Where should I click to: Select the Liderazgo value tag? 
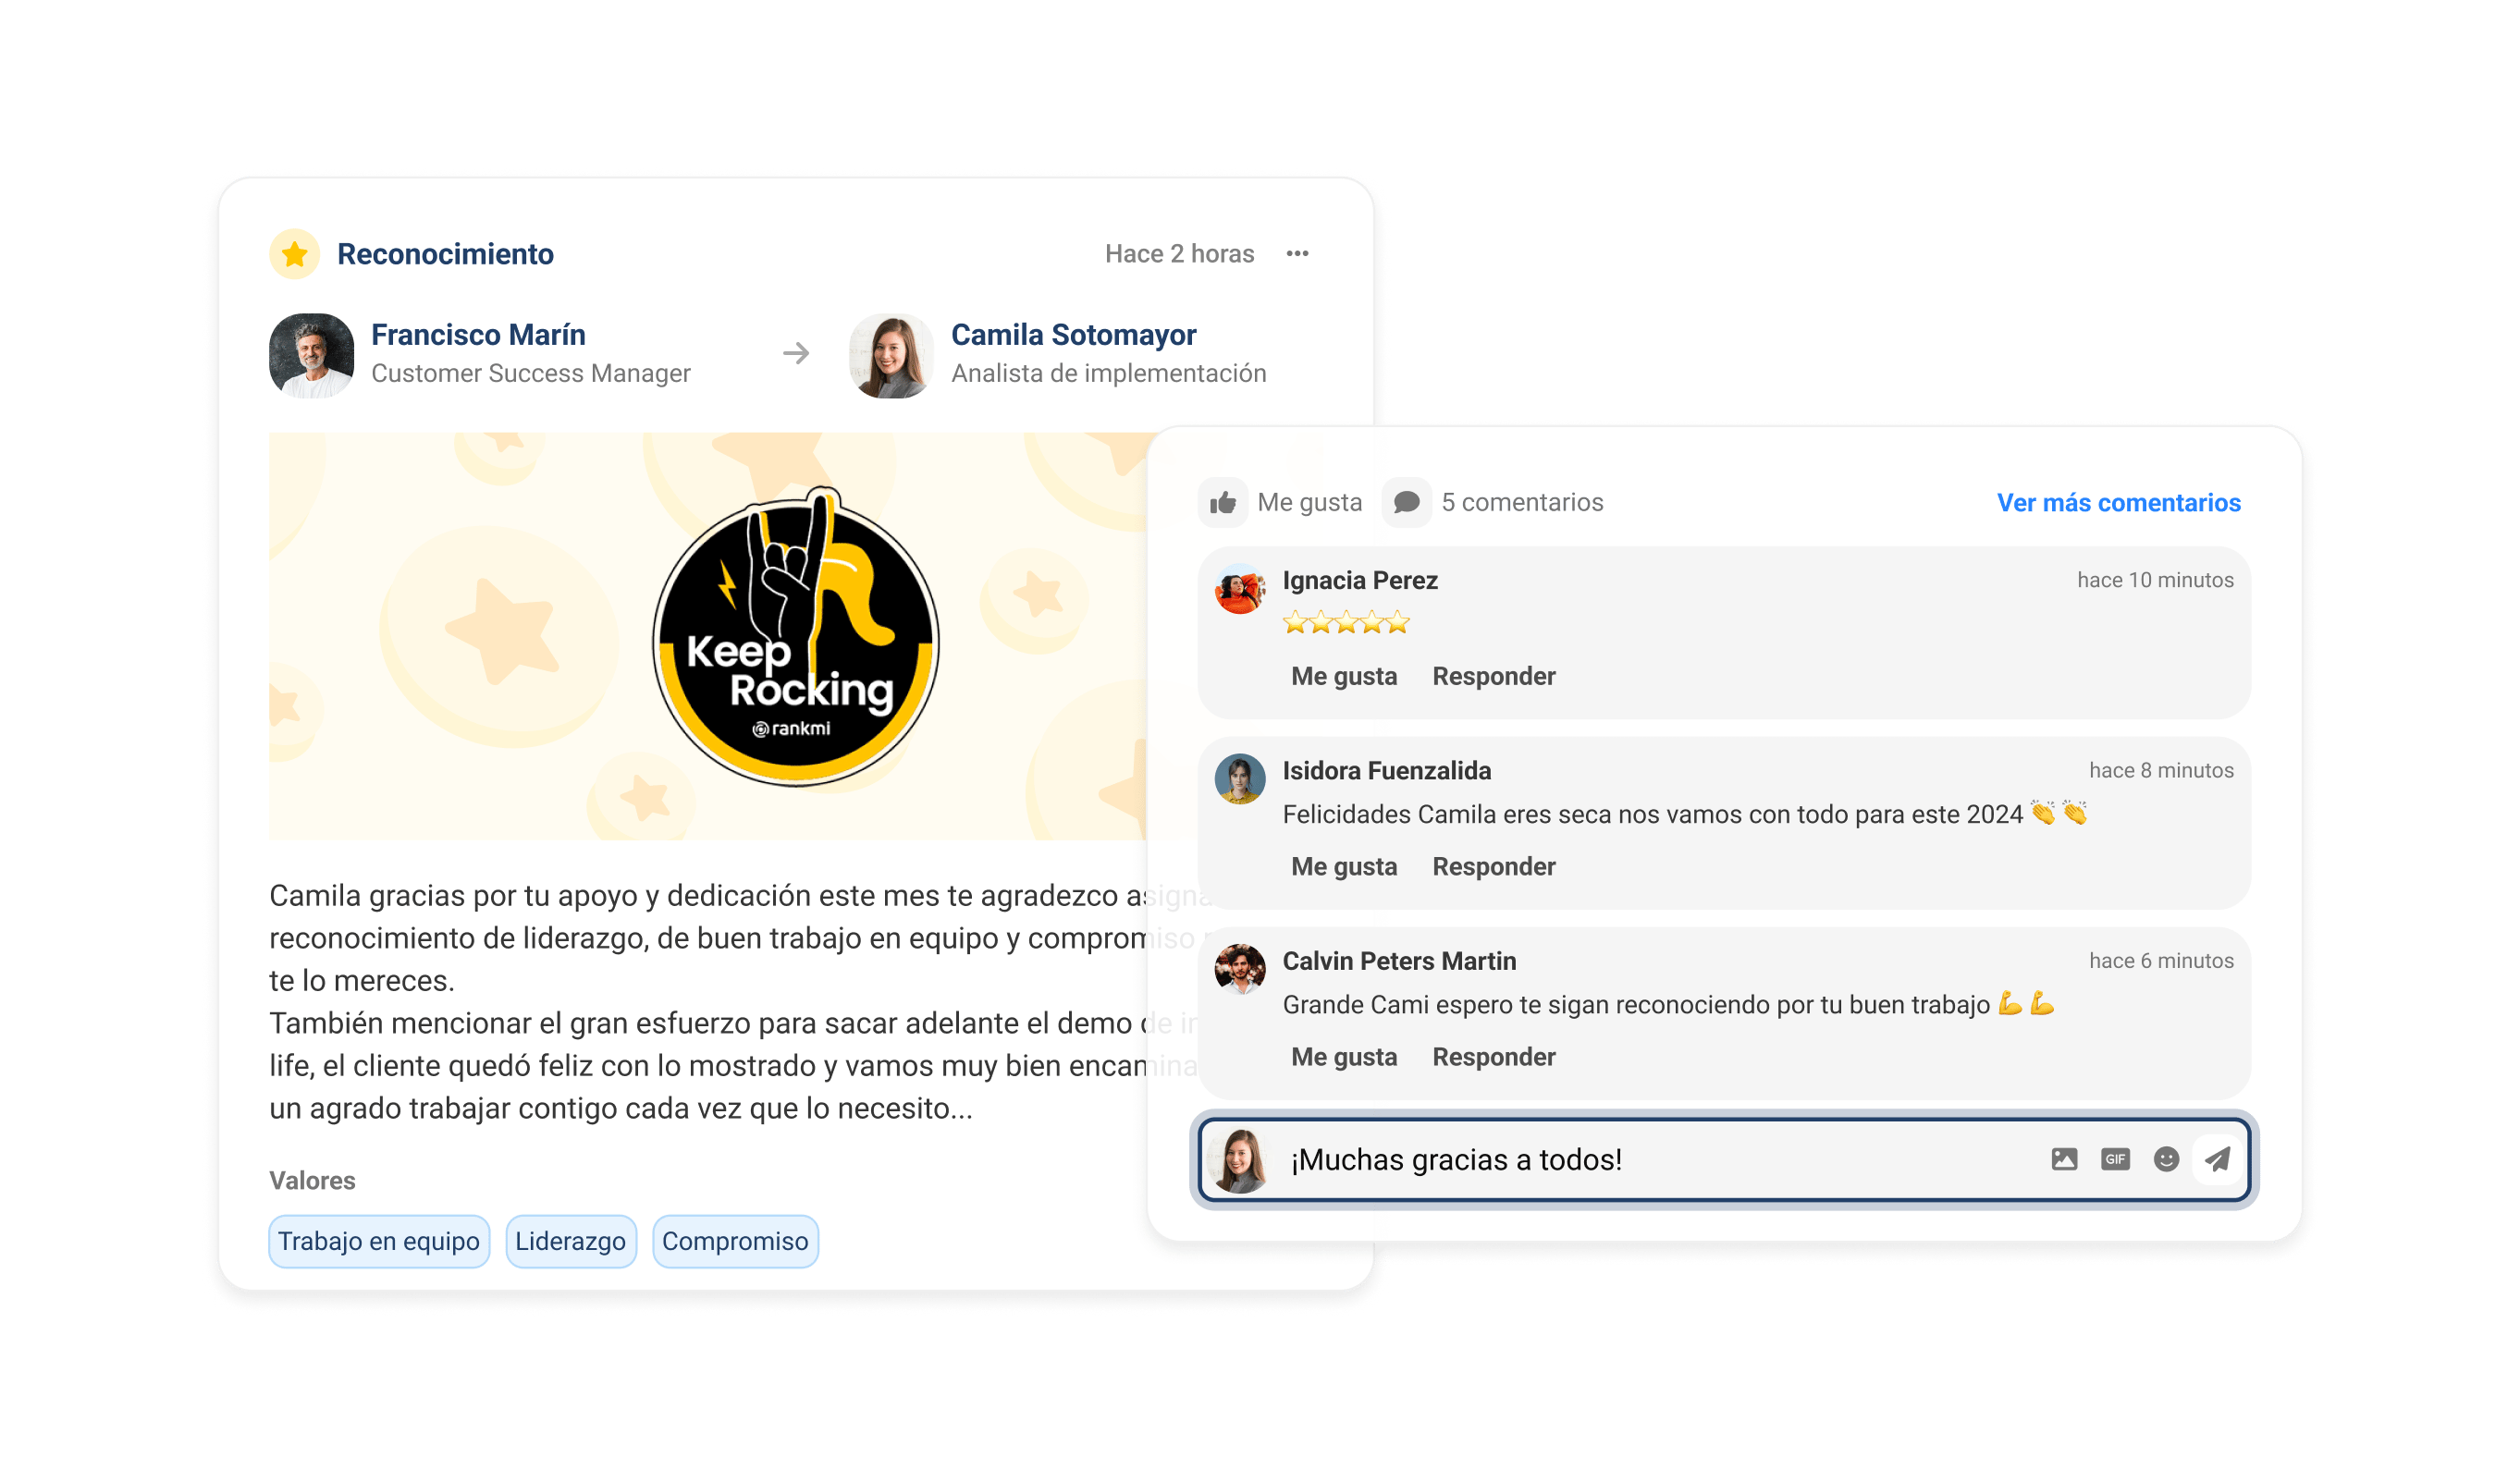(571, 1240)
